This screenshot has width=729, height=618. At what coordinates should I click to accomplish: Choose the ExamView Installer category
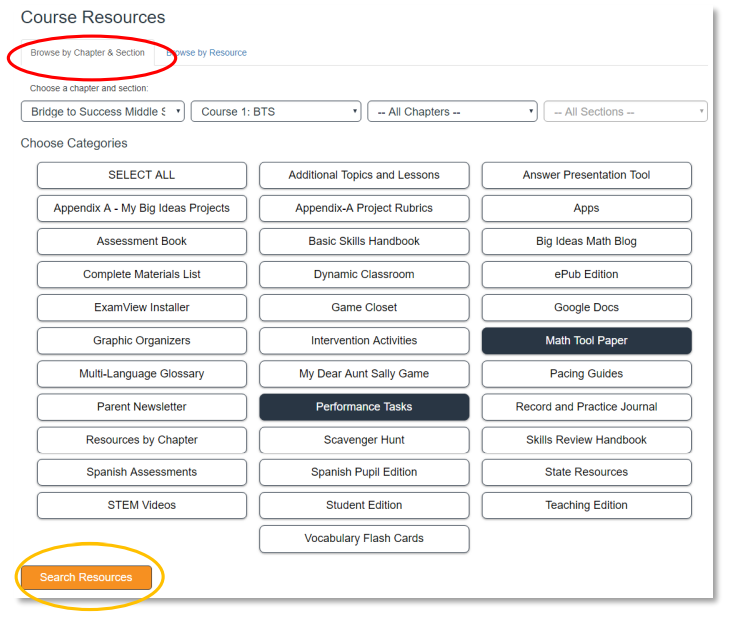coord(142,308)
